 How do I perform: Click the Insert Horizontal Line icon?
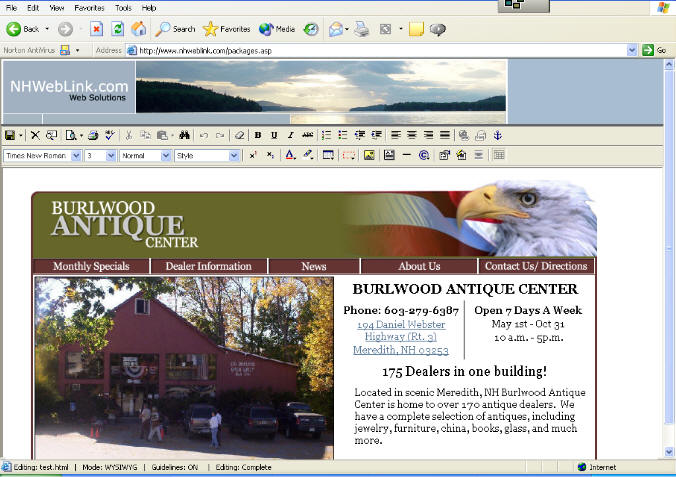[x=407, y=155]
